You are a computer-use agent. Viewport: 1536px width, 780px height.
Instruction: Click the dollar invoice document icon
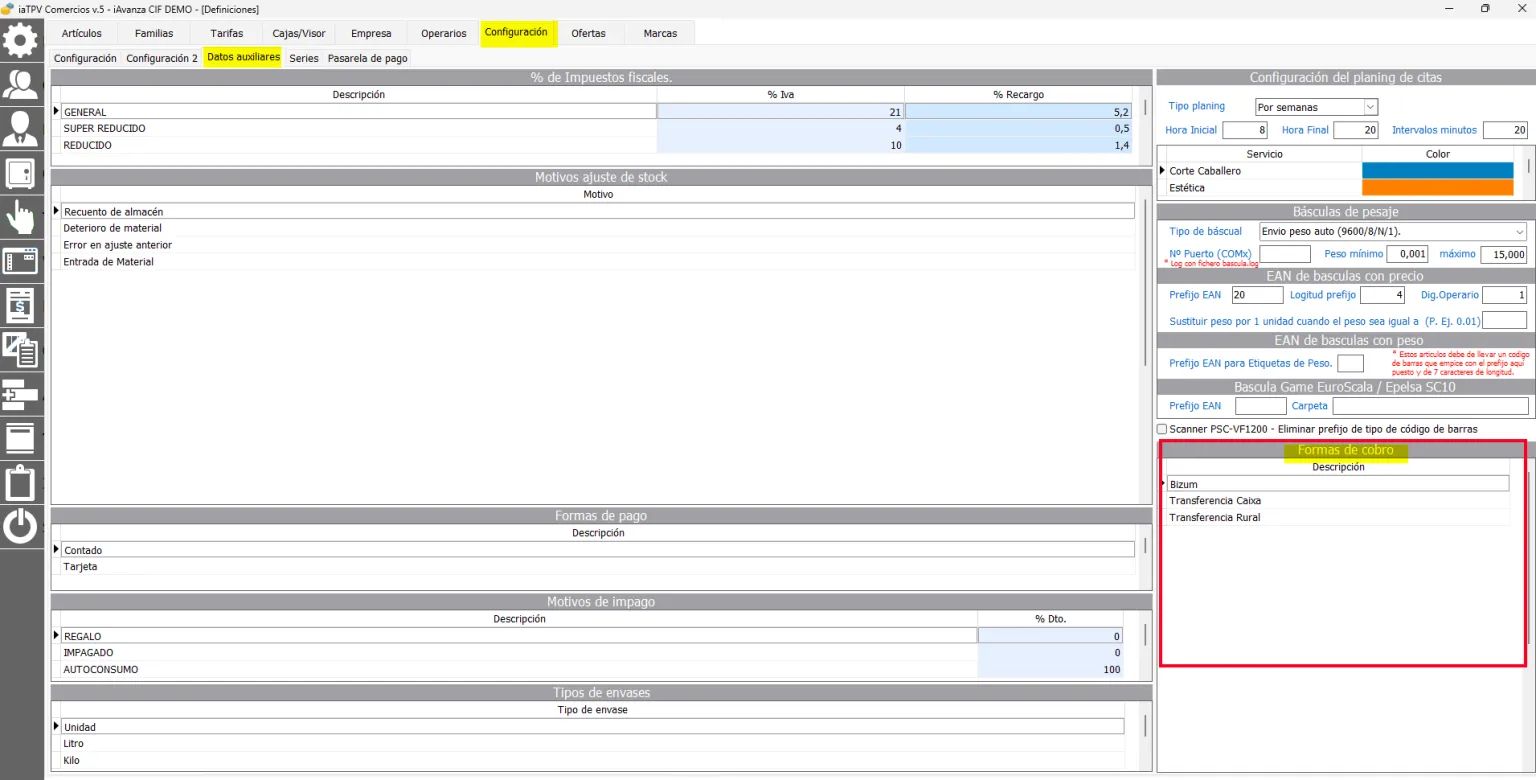(21, 304)
